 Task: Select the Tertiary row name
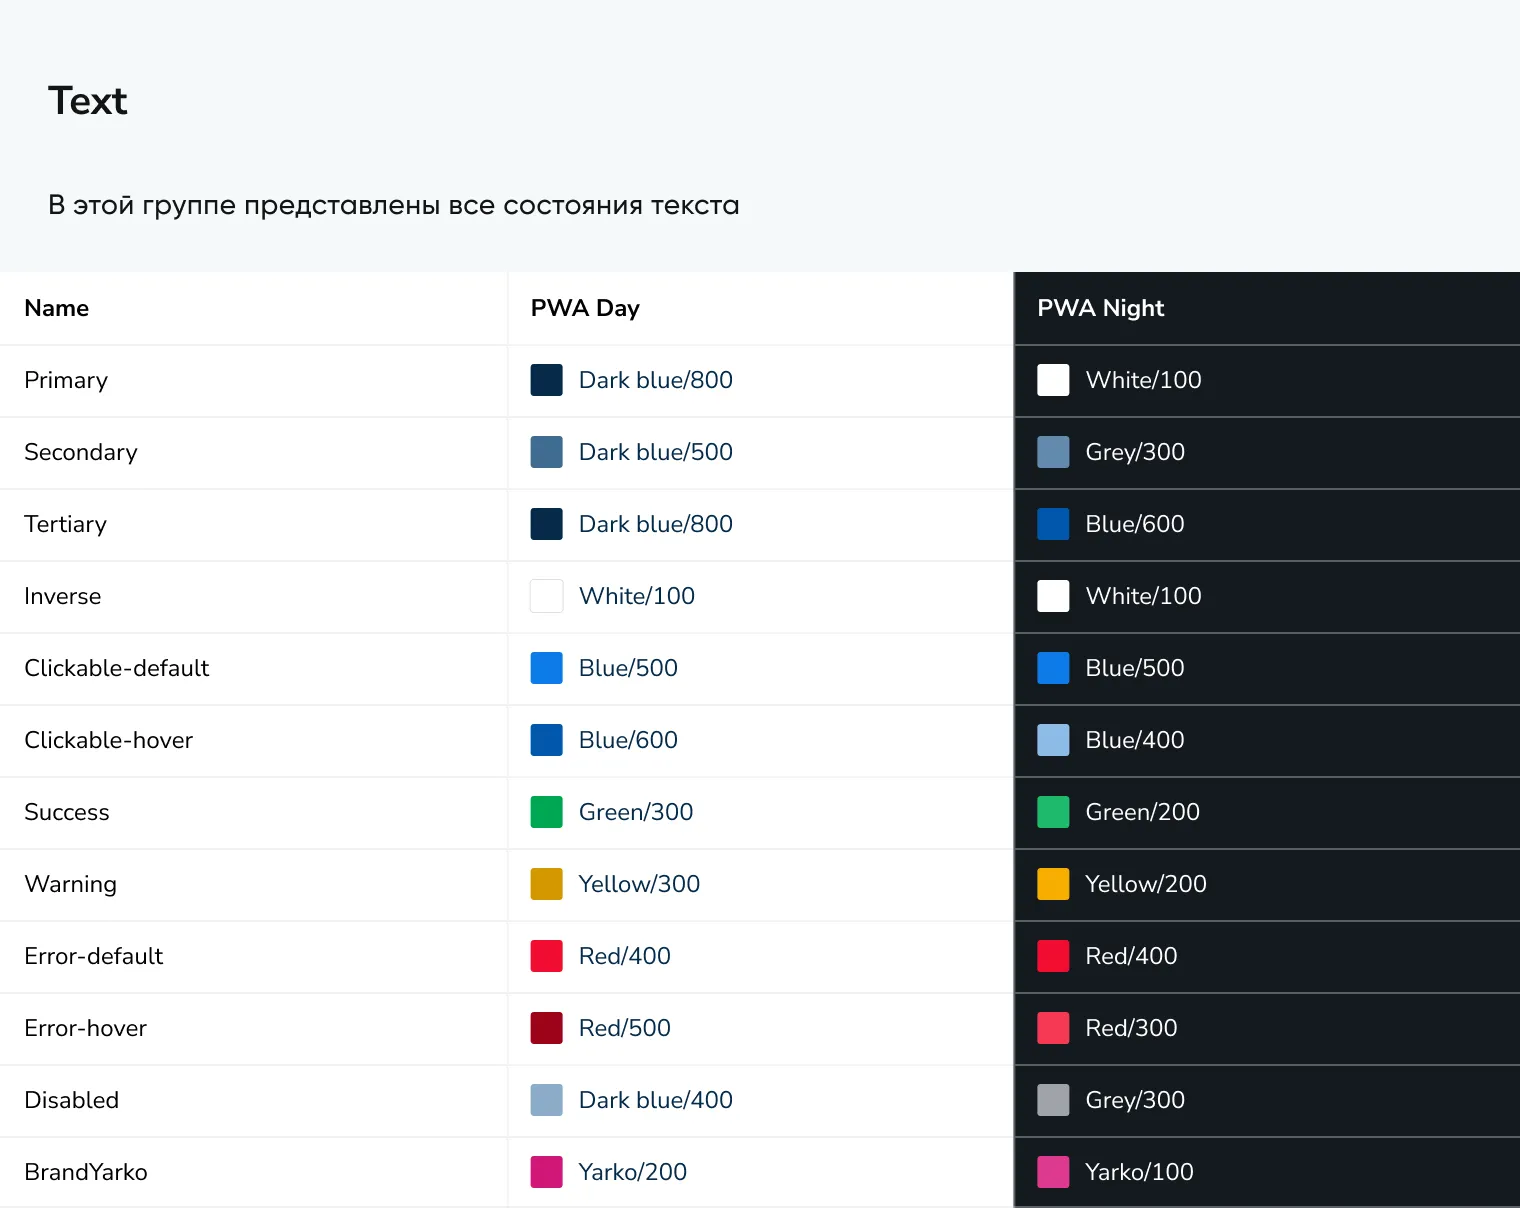66,525
